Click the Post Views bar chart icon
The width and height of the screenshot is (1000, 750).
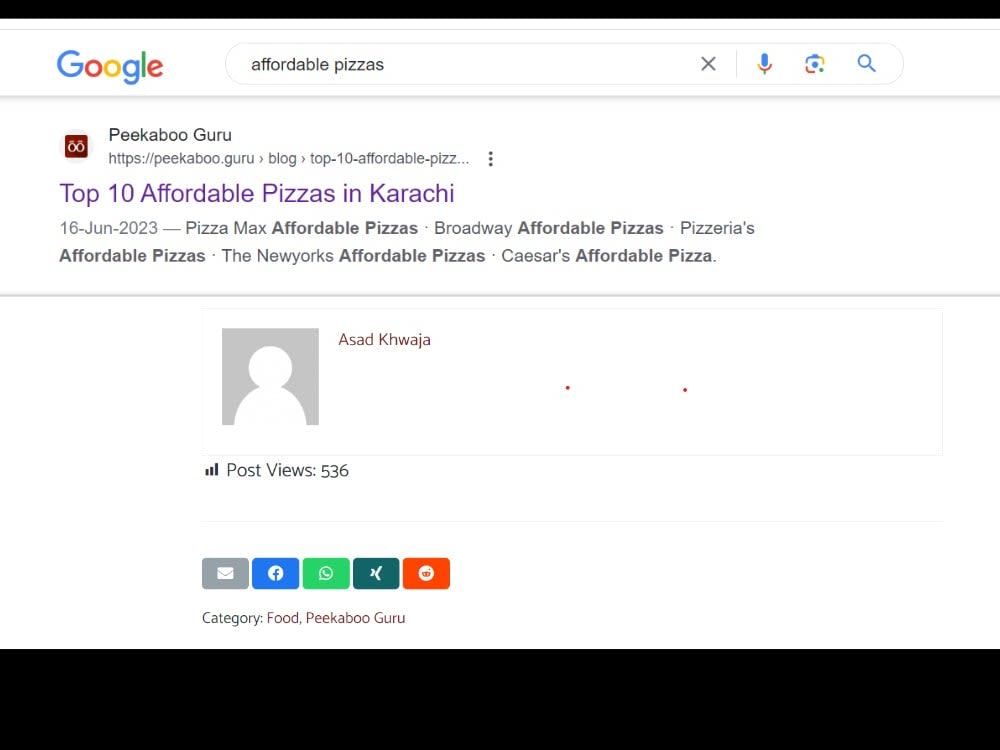(212, 470)
